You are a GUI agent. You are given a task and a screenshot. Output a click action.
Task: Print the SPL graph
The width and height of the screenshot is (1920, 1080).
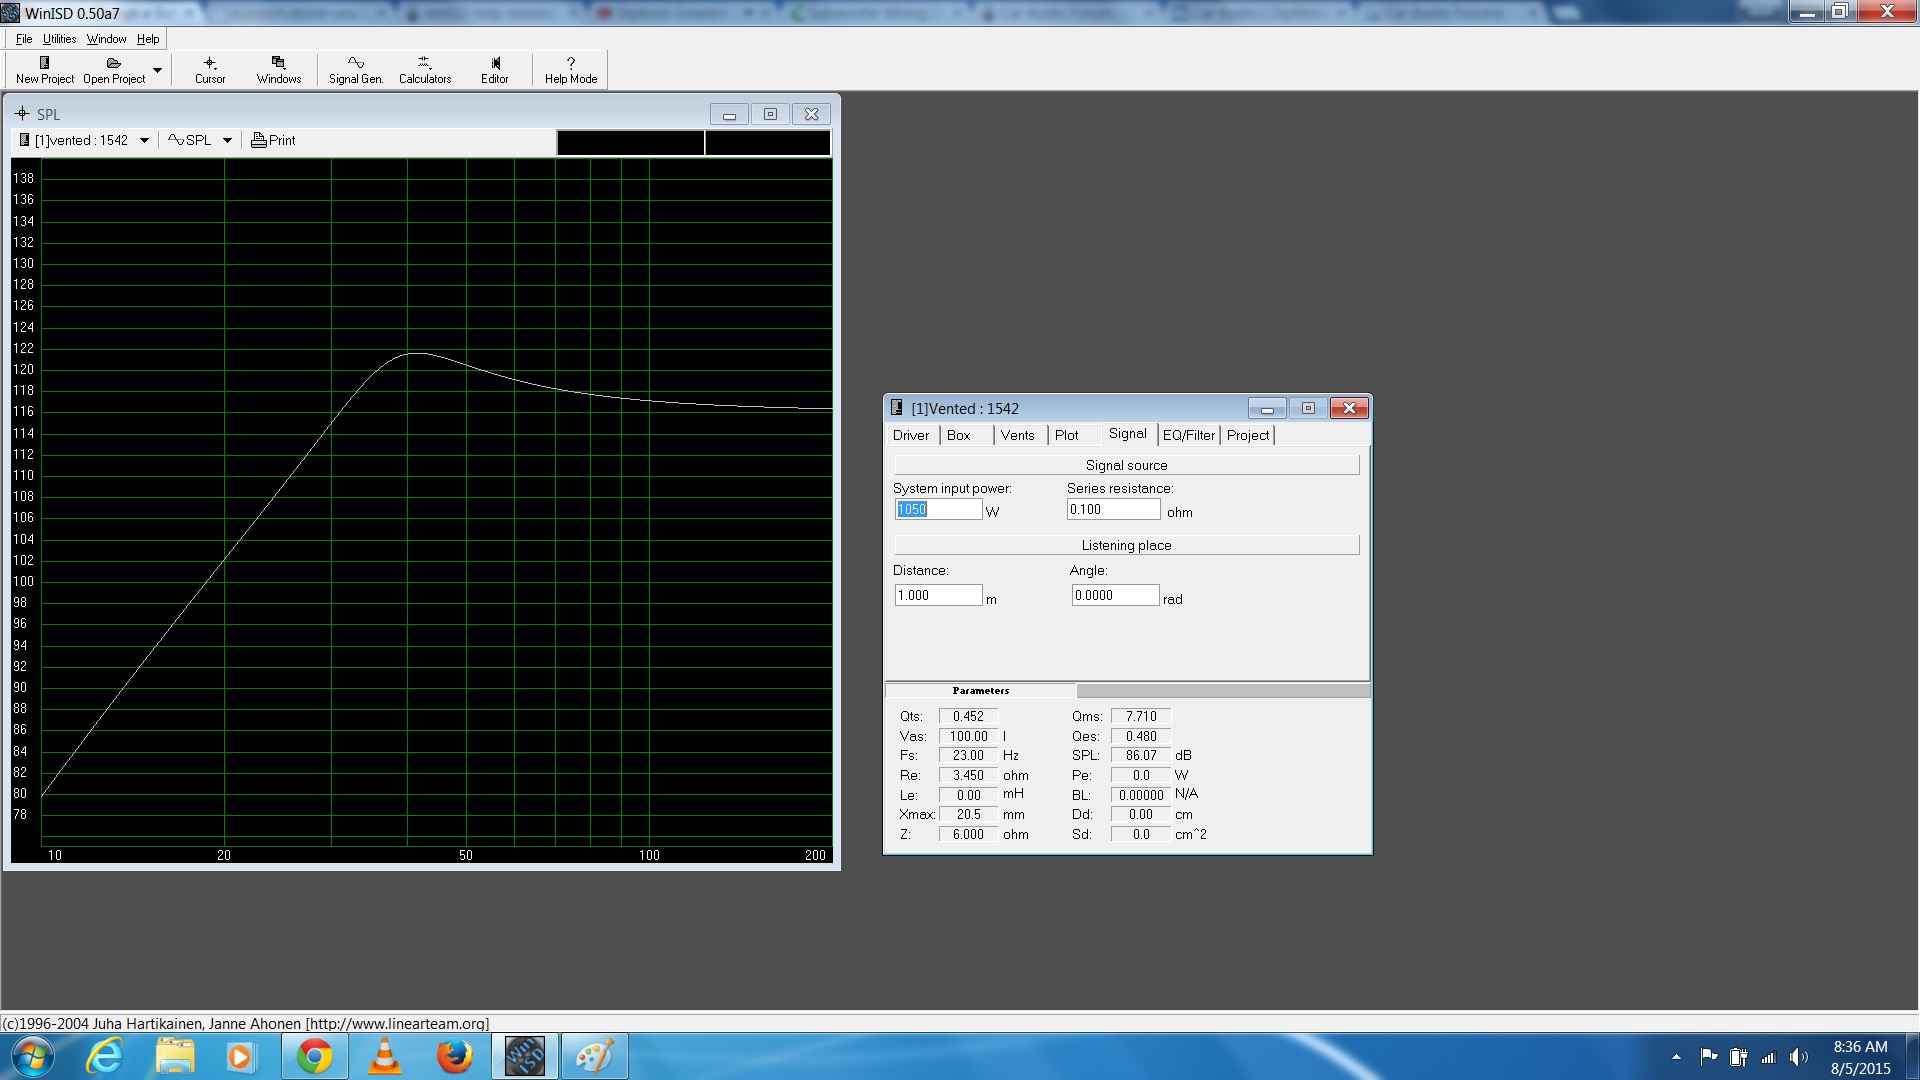[273, 140]
